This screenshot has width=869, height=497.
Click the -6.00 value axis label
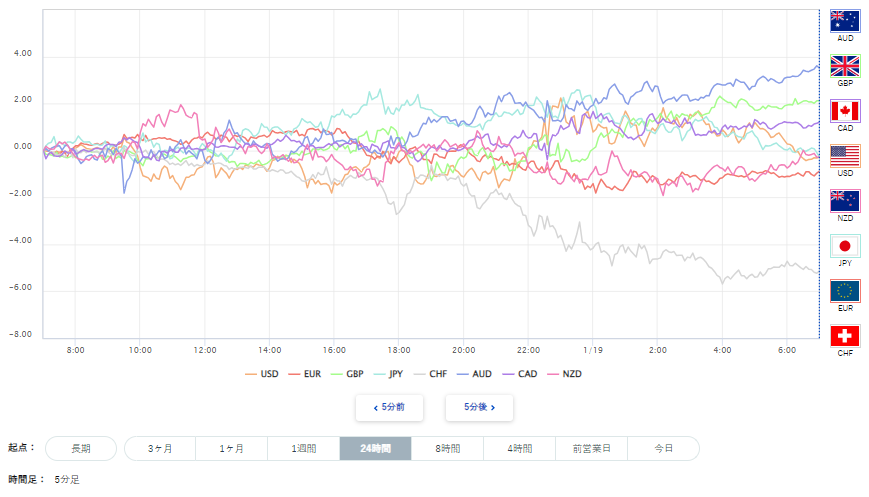21,287
